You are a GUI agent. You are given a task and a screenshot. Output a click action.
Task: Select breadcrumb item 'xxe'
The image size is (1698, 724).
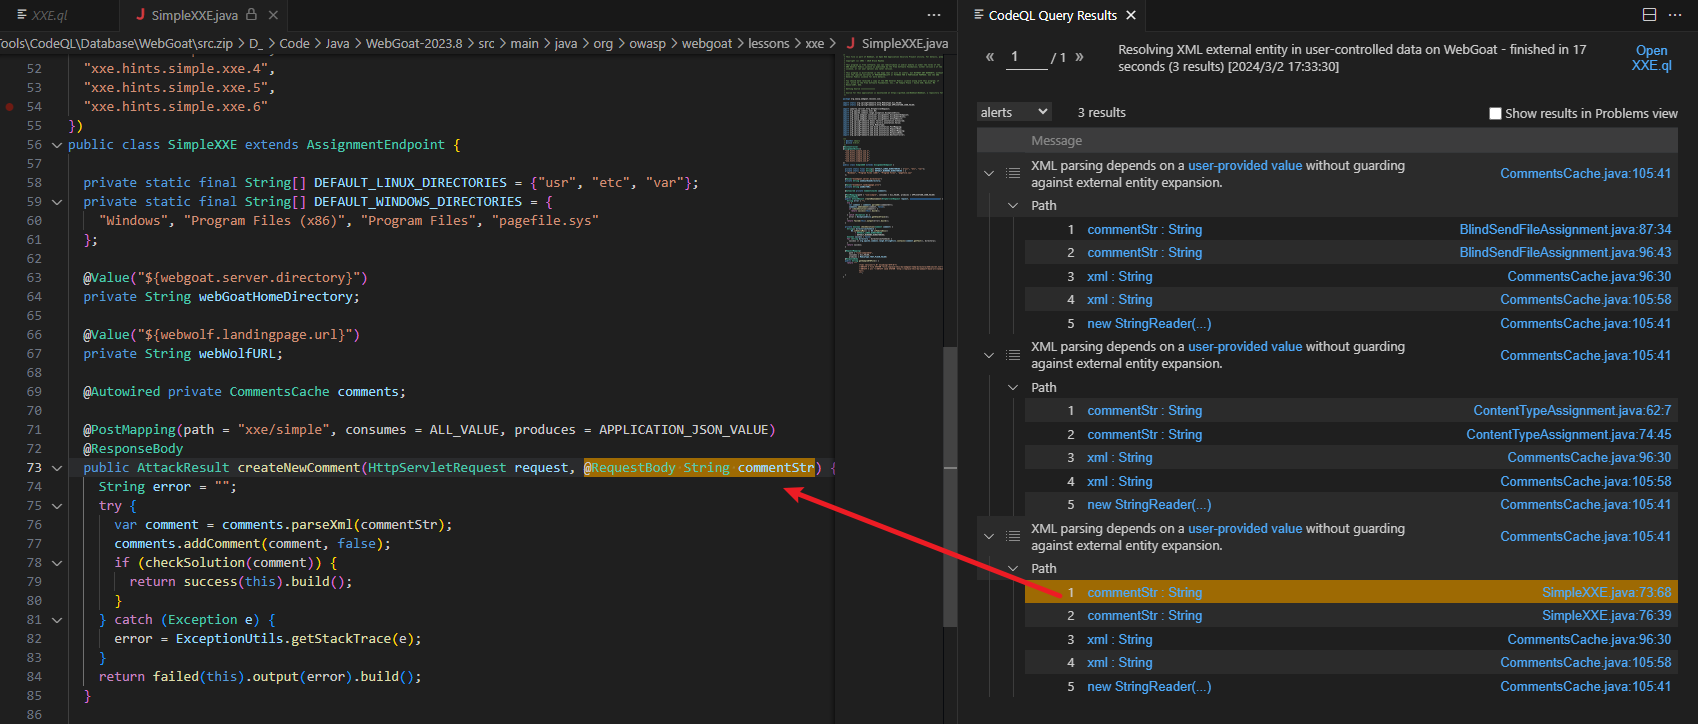[815, 43]
